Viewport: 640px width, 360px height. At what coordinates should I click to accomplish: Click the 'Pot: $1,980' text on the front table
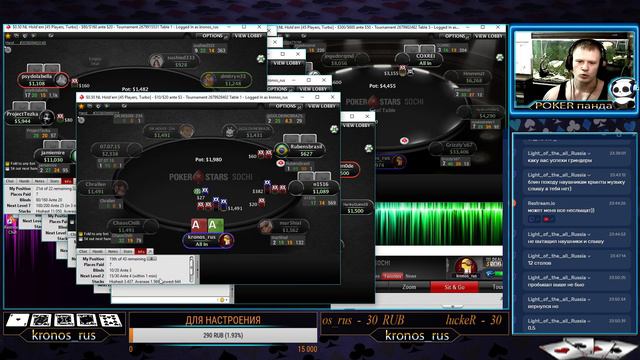click(x=208, y=160)
